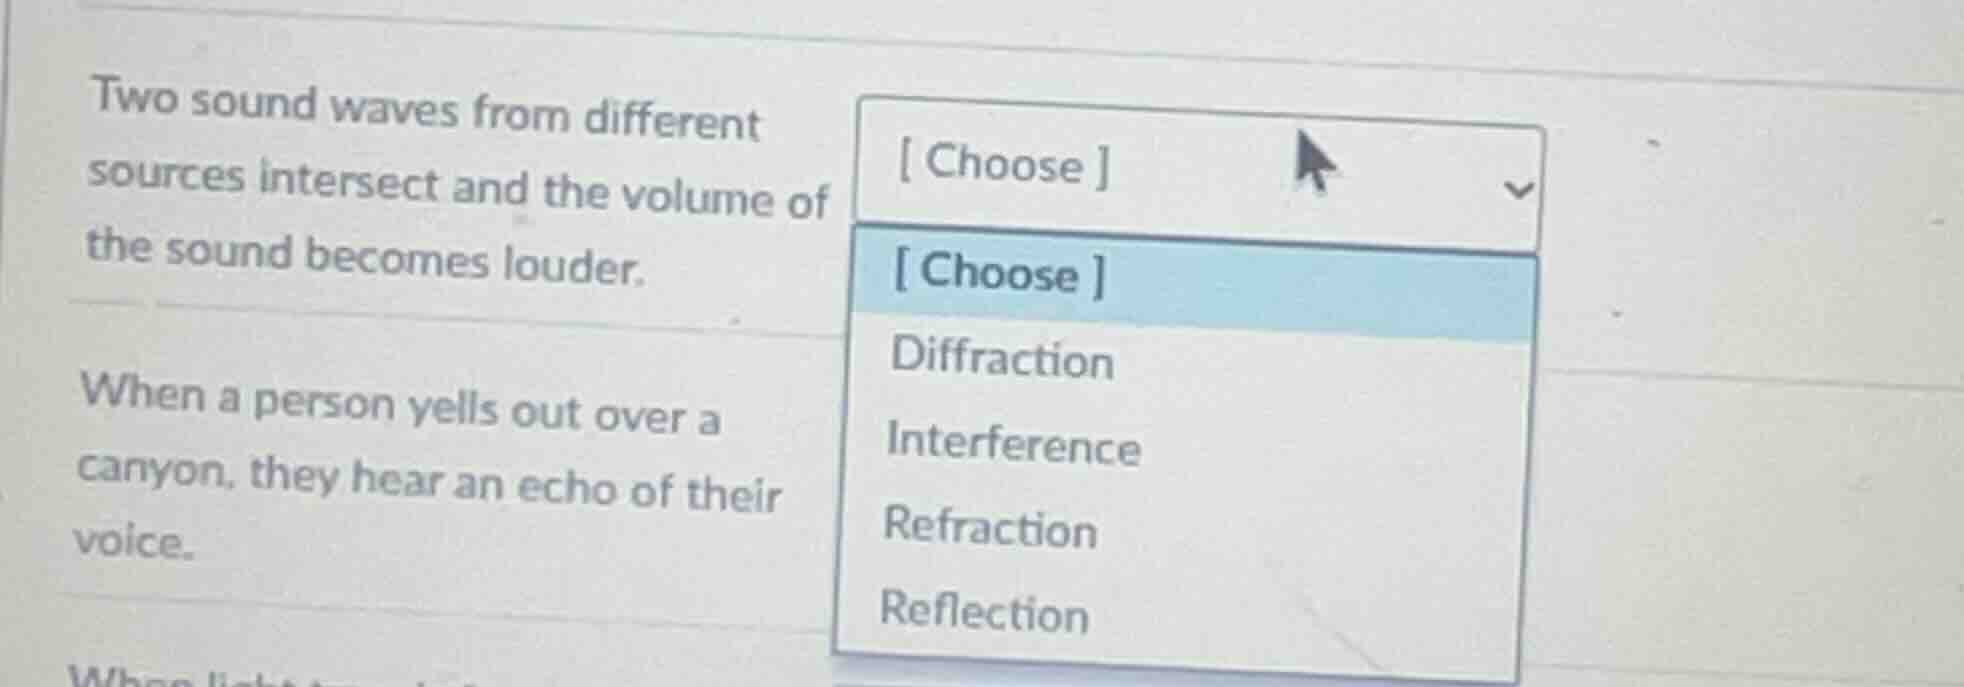
Task: Click the word "person" in the second question
Action: point(324,402)
